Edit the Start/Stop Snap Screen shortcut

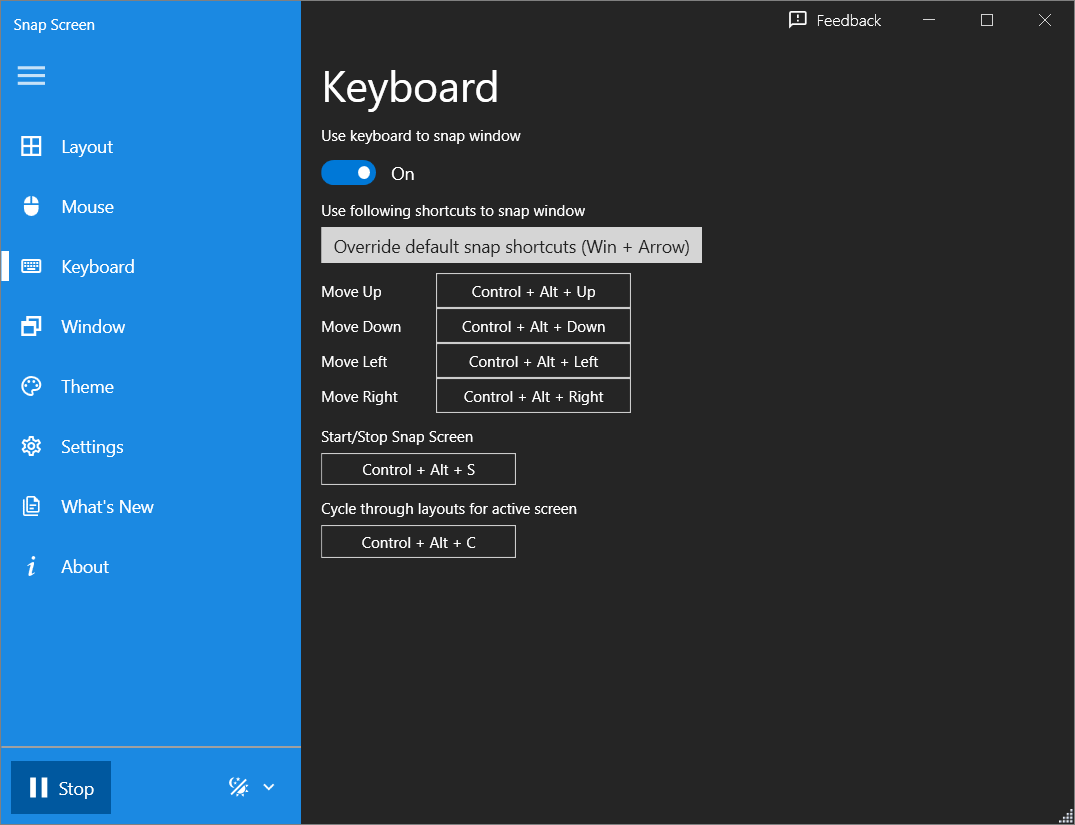point(418,469)
